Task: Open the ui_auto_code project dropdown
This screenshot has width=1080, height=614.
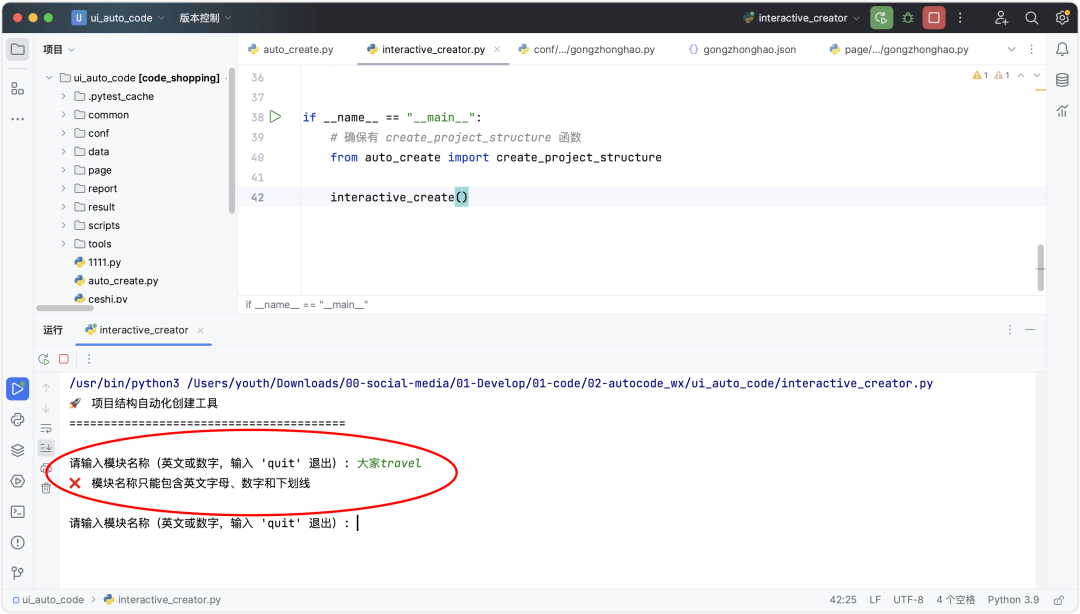Action: (x=118, y=18)
